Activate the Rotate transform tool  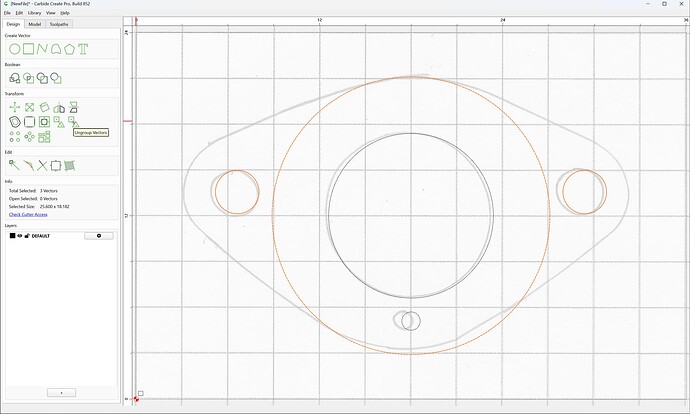(x=44, y=107)
